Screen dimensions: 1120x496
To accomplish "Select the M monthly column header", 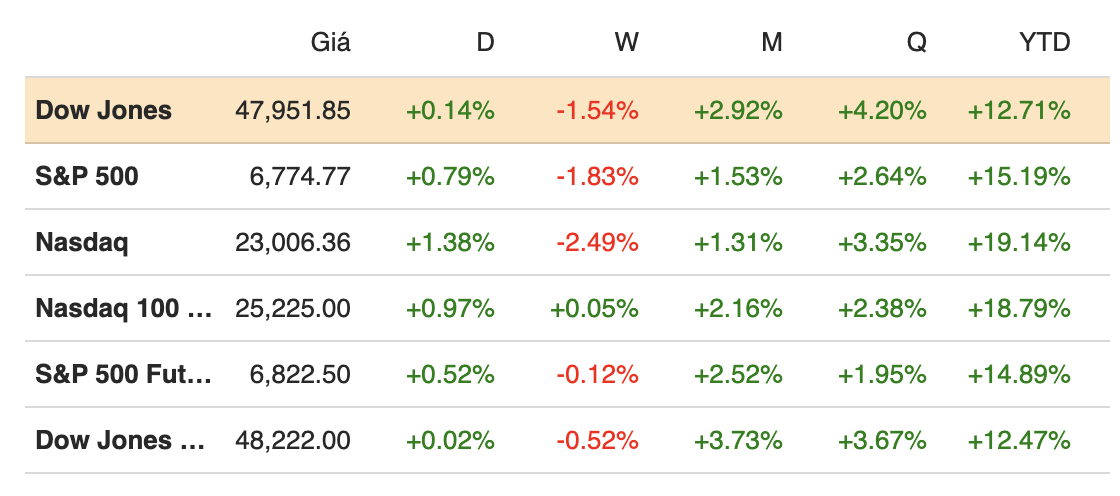I will [x=771, y=43].
